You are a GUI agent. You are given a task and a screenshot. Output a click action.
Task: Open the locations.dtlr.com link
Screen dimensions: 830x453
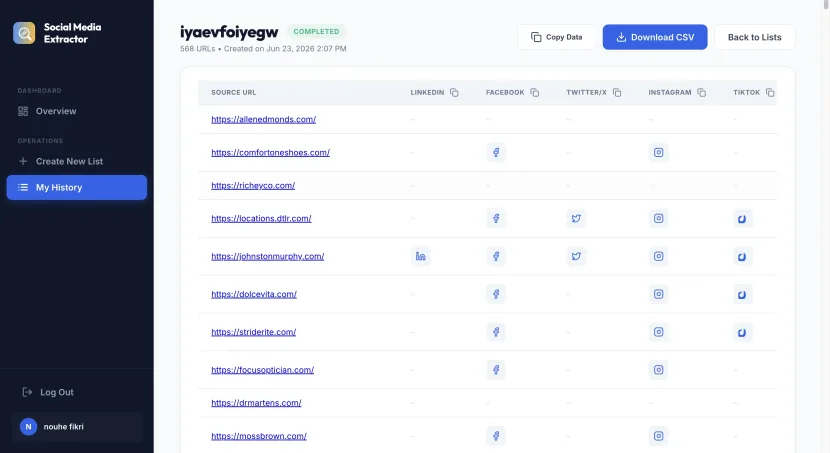coord(261,218)
